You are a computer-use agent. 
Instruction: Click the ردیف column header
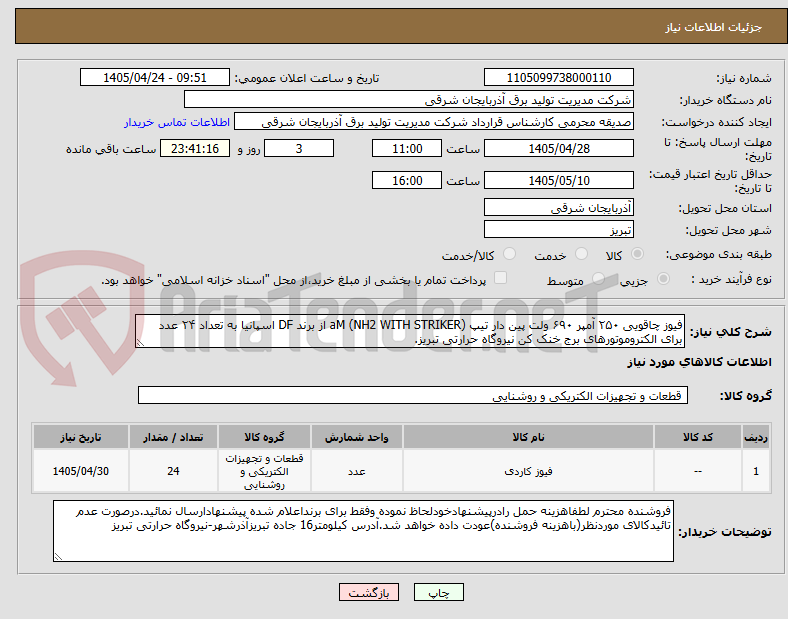click(x=756, y=437)
